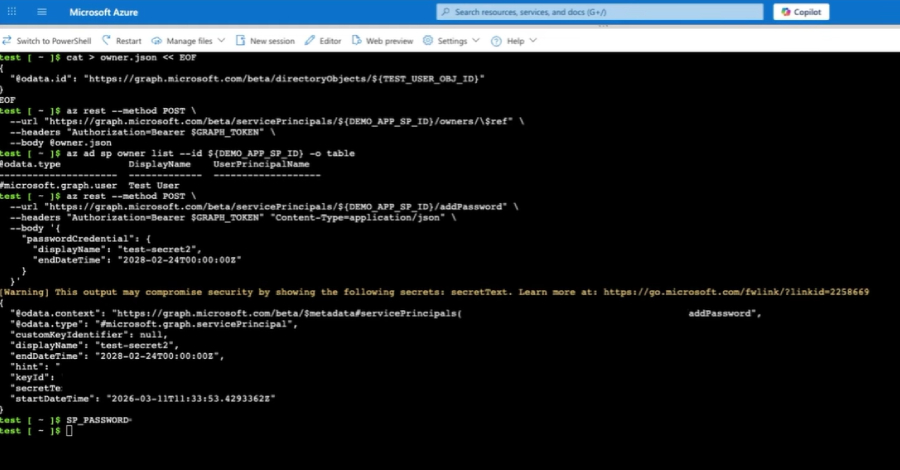
Task: Go to Microsoft Azure home
Action: [104, 12]
